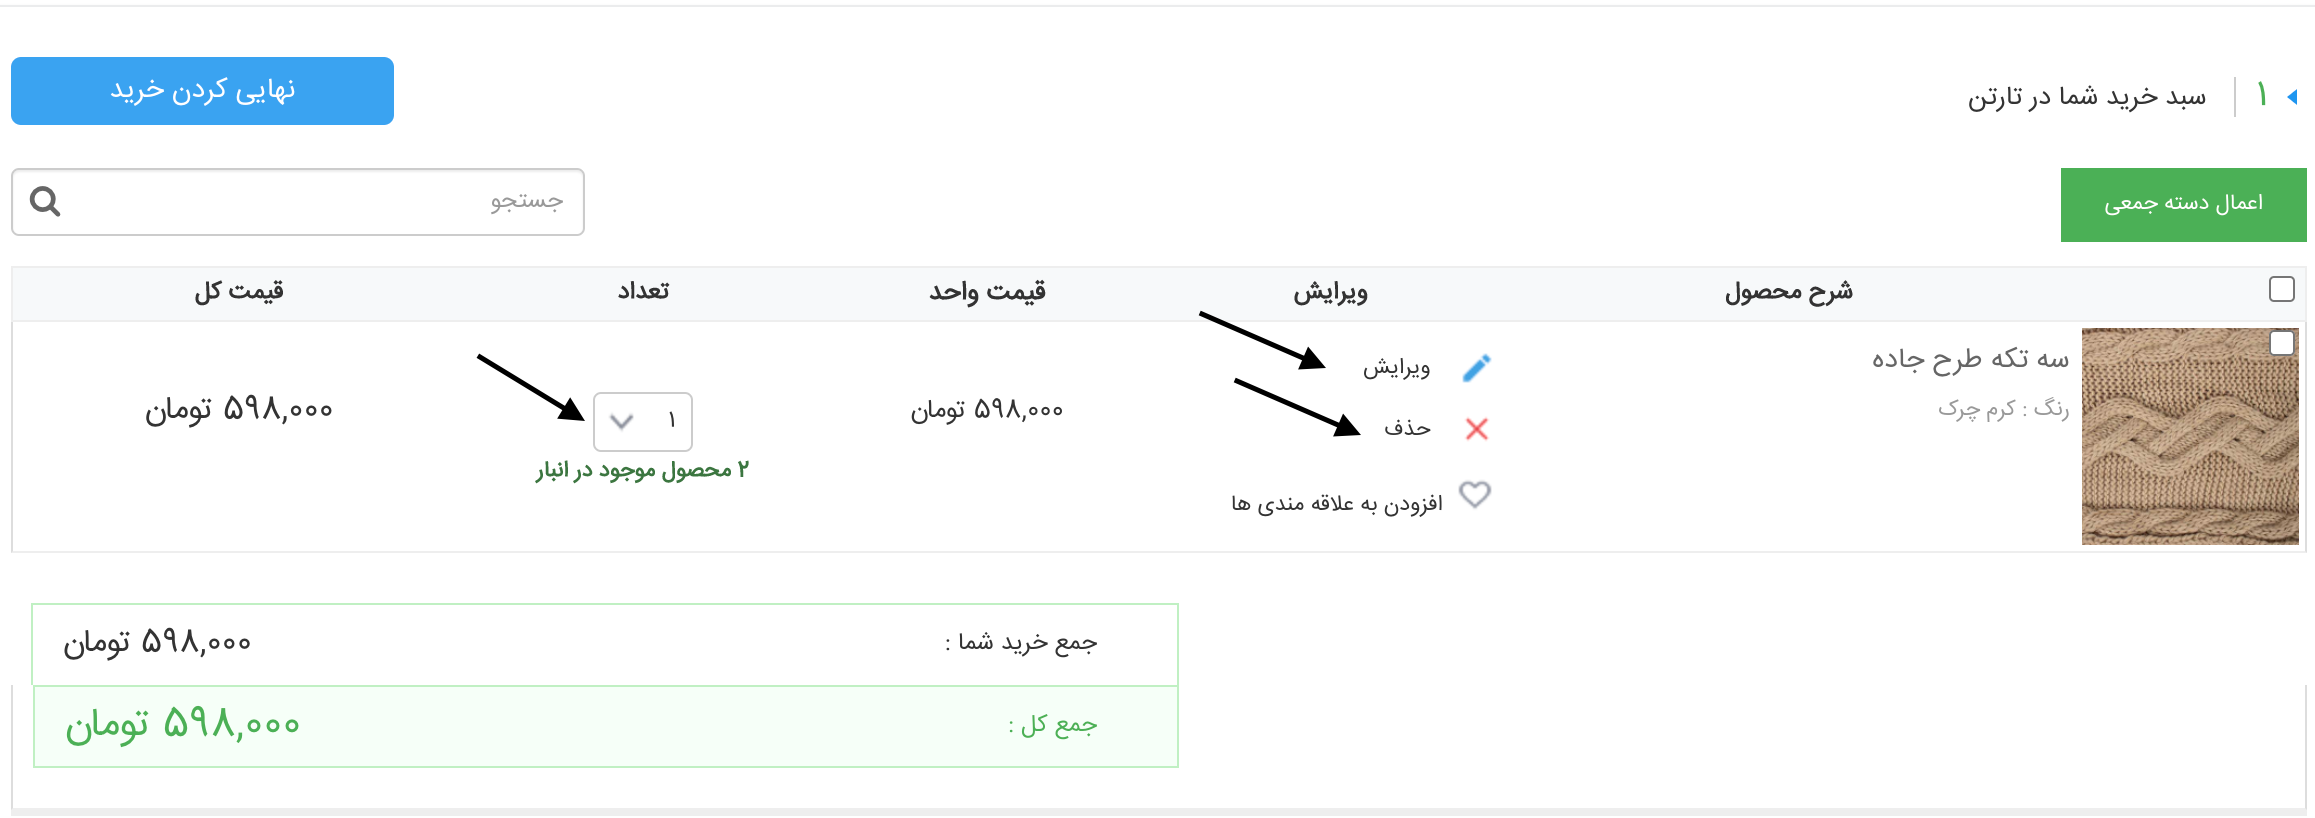This screenshot has height=818, width=2315.
Task: Click افزودن به علاقه مندی ها link
Action: 1336,503
